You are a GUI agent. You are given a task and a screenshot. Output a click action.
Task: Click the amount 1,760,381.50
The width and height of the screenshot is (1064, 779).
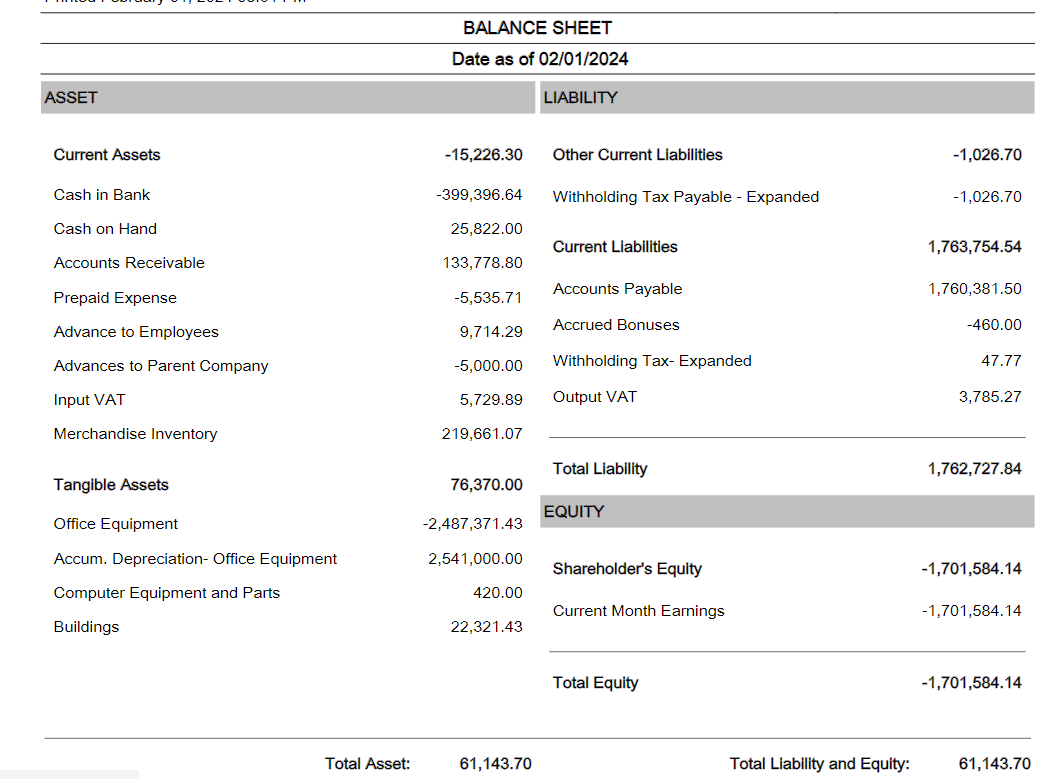click(x=974, y=288)
